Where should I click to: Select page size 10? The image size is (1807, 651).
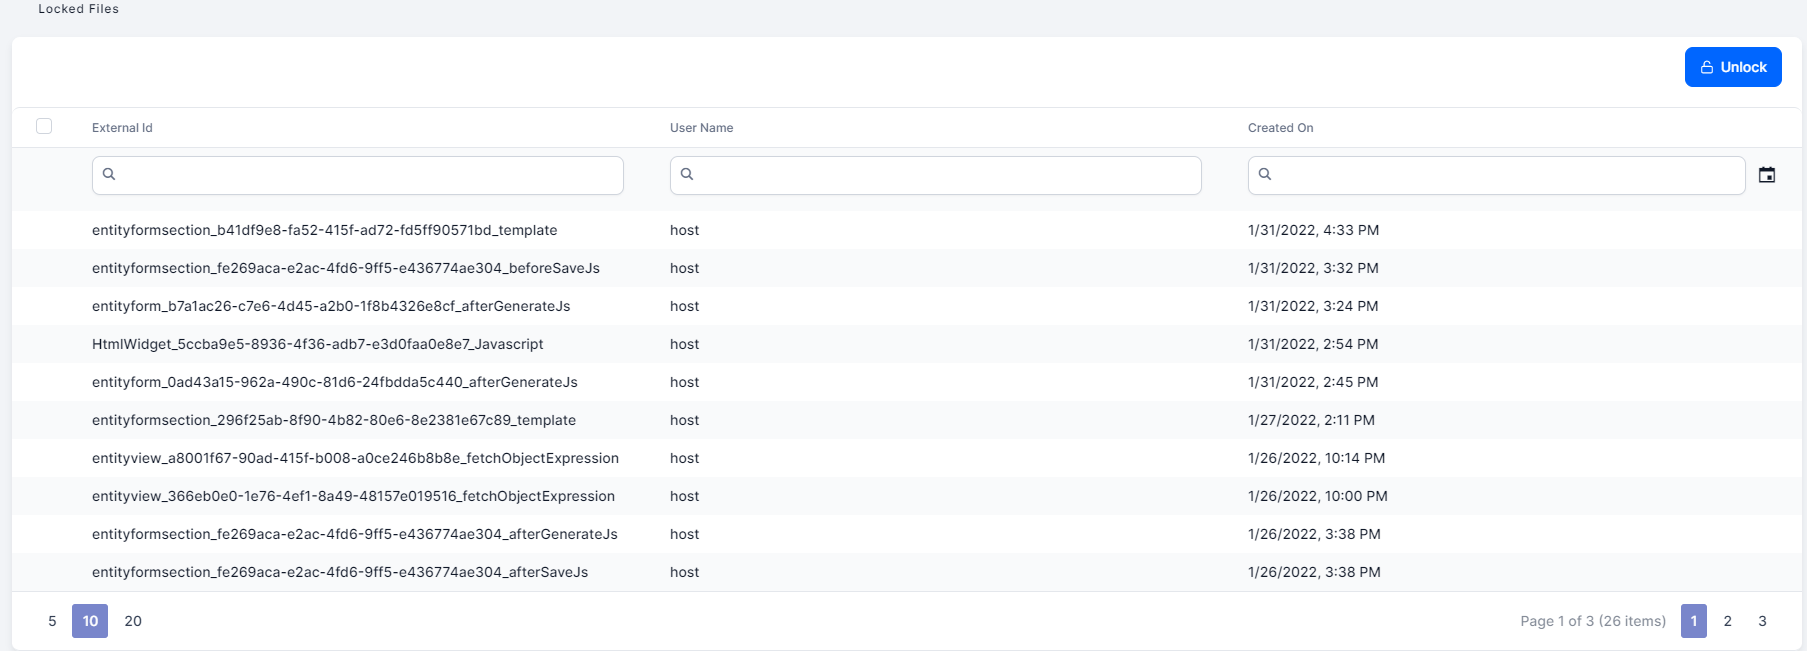pos(90,621)
